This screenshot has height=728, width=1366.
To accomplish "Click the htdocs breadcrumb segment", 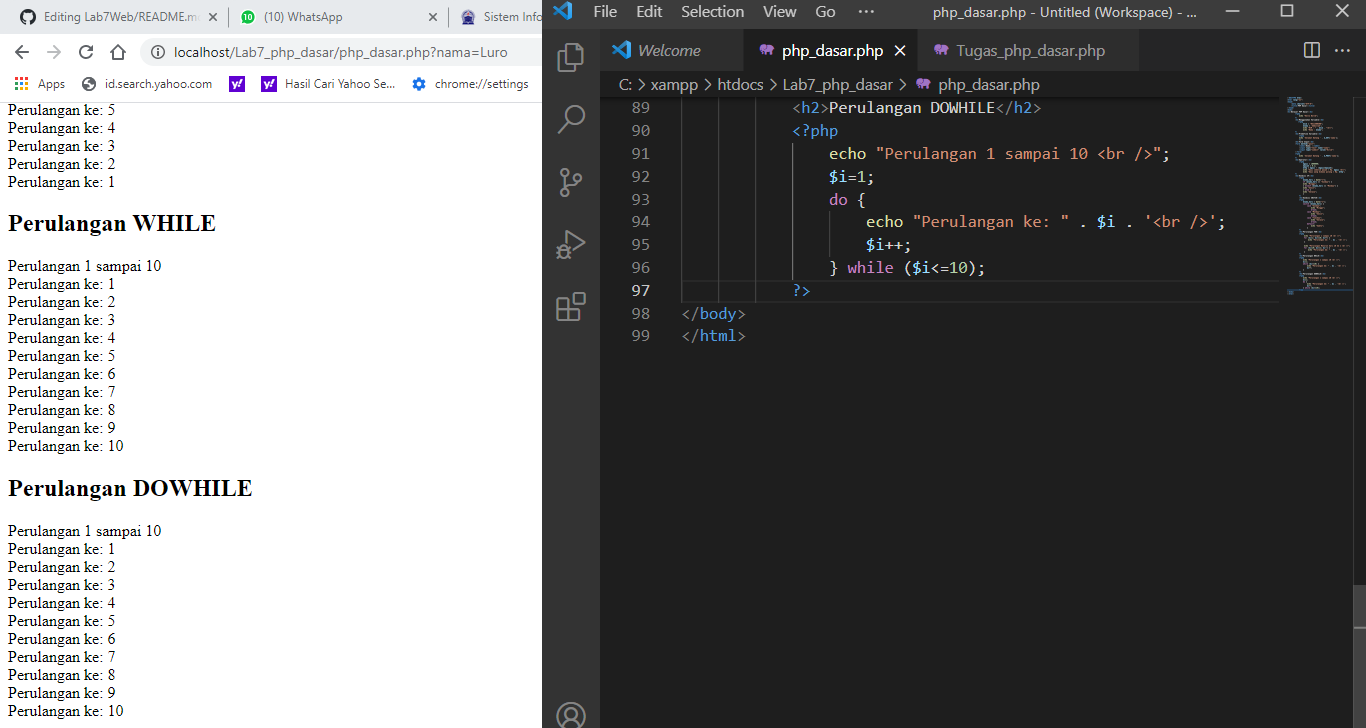I will 740,85.
